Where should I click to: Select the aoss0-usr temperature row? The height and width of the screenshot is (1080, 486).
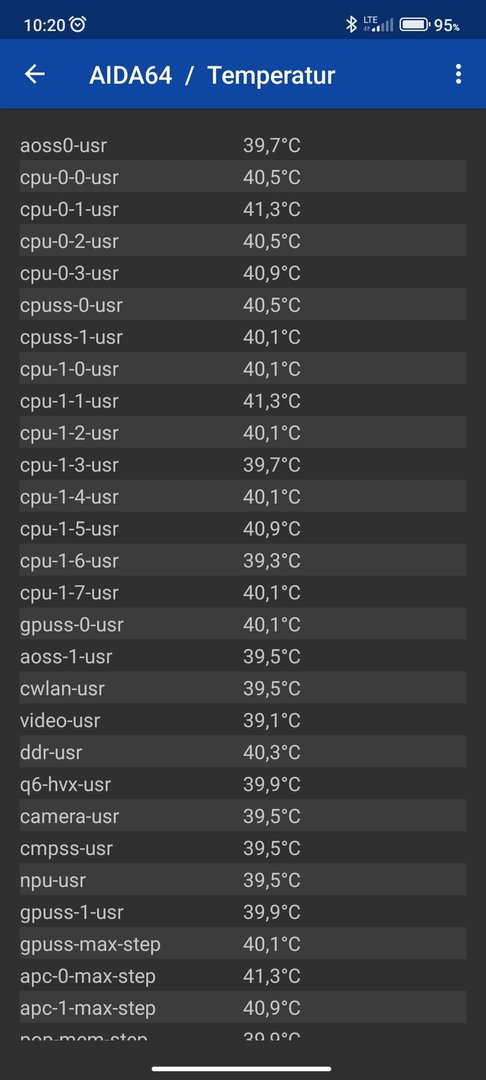[243, 145]
